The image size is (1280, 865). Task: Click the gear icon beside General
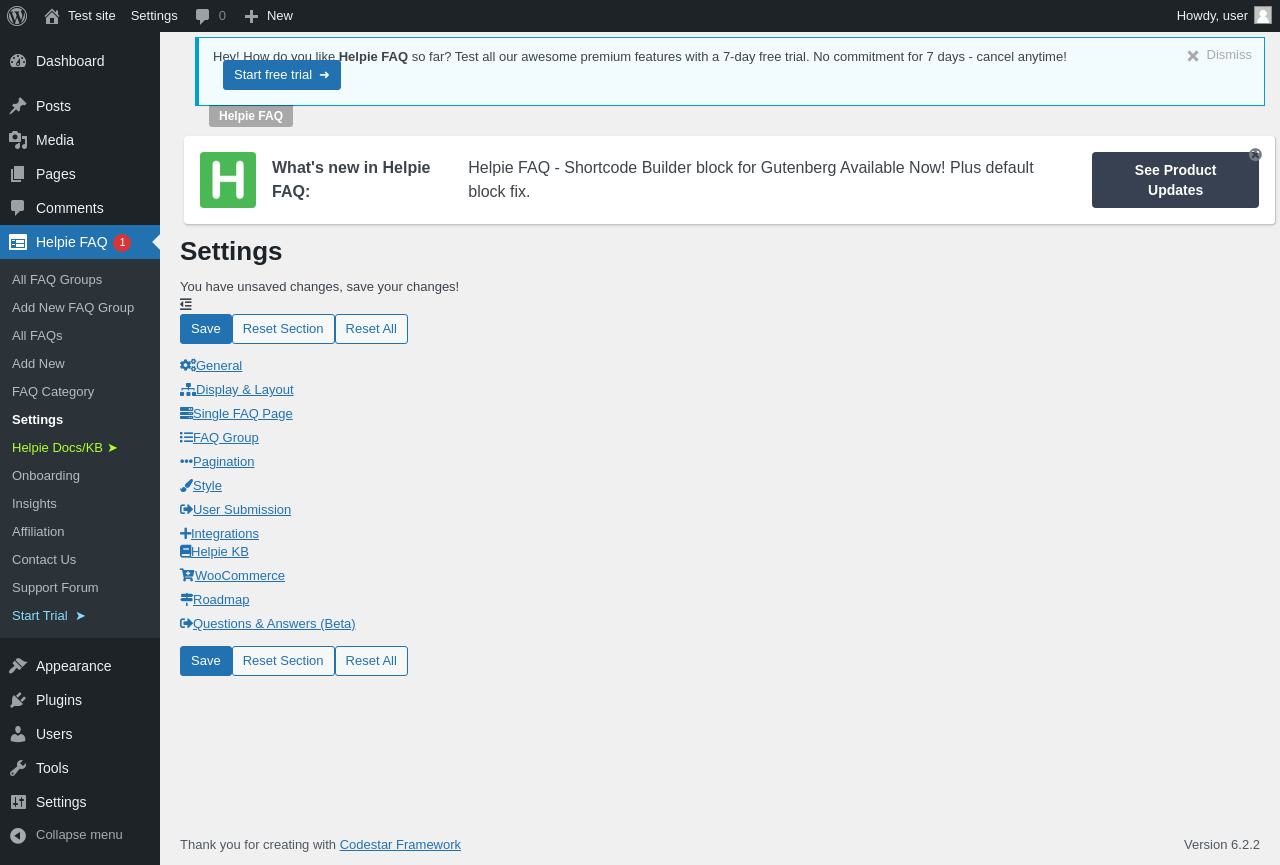(x=188, y=365)
